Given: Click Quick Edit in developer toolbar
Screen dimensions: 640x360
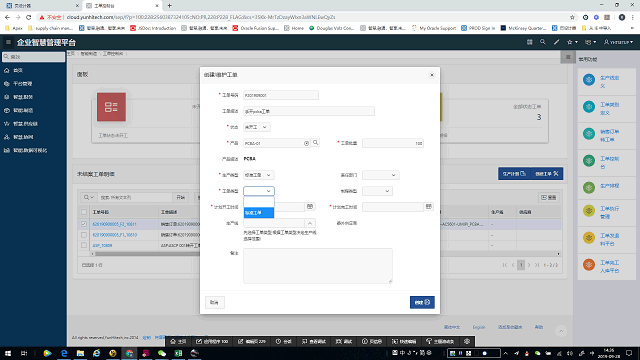Looking at the screenshot, I should pos(404,341).
